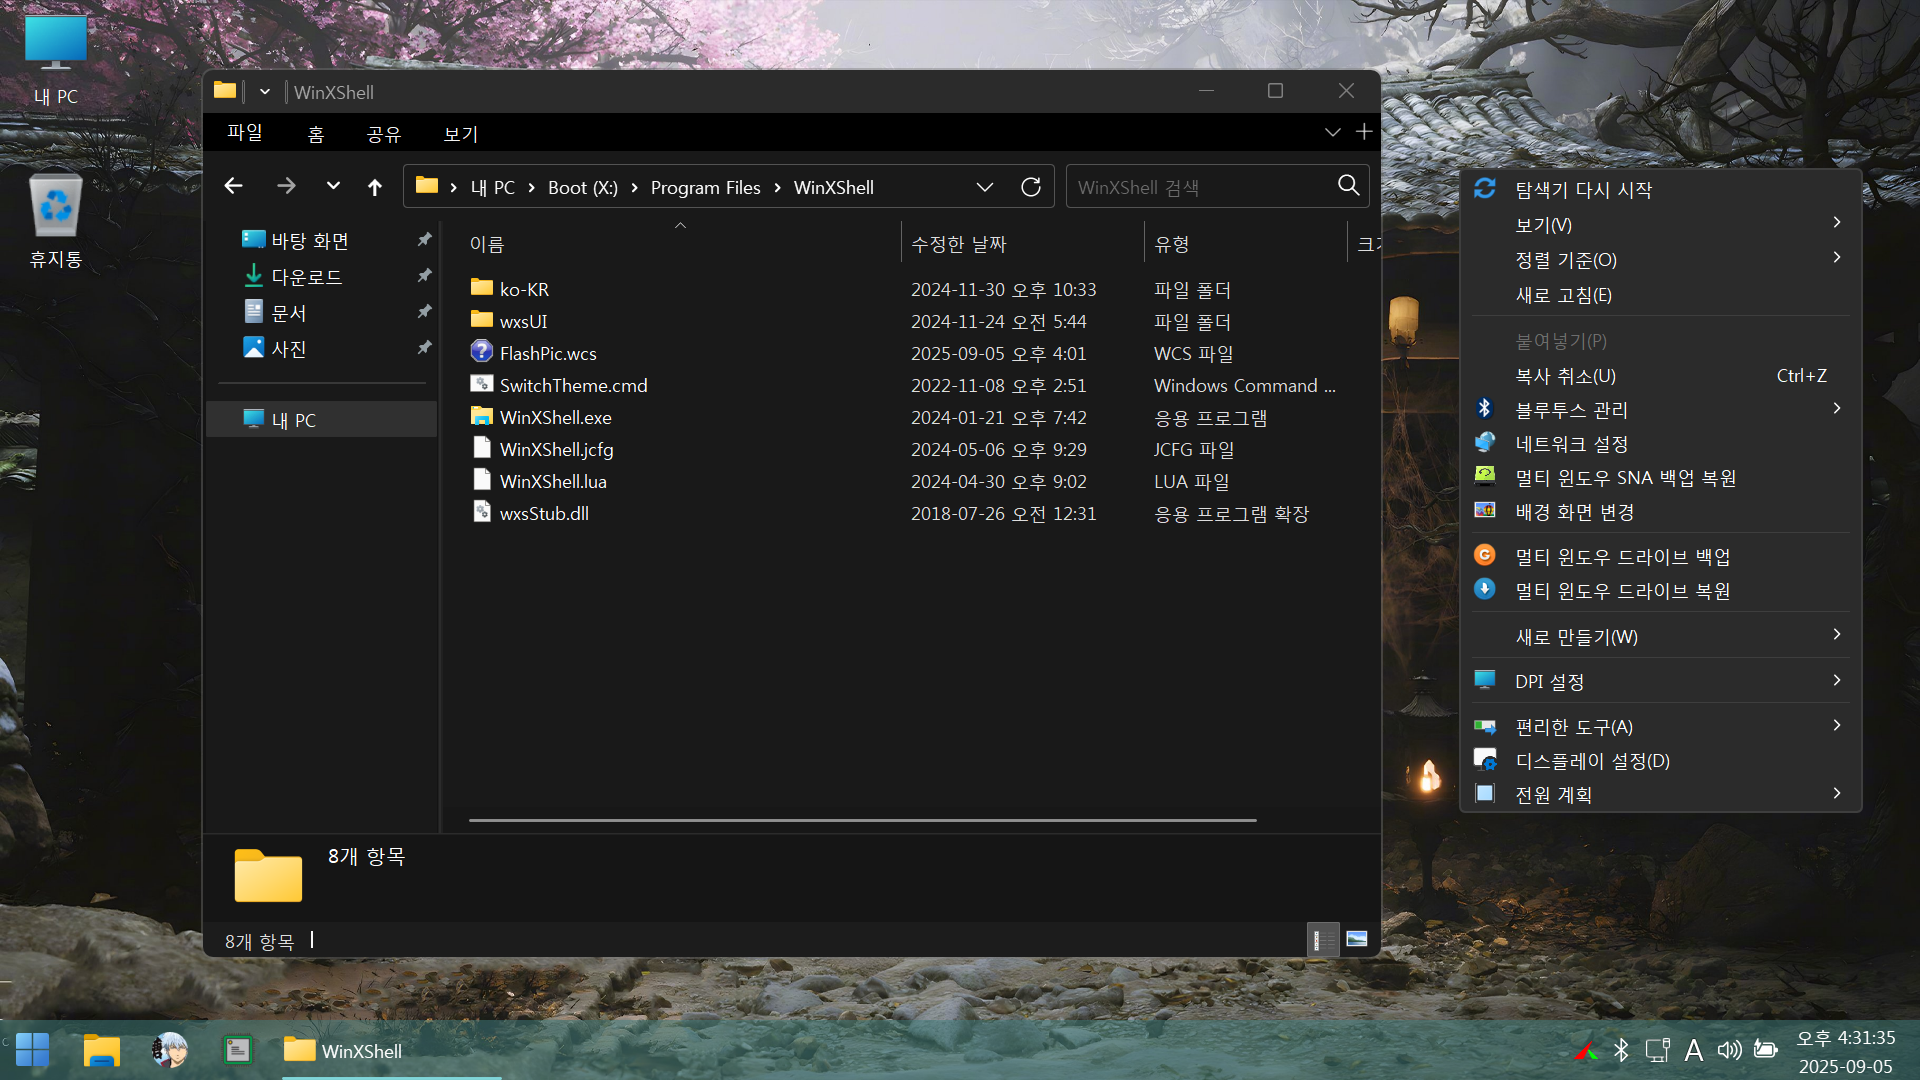Sort by 수정한 날짜 column header
The image size is (1920, 1080).
(958, 244)
